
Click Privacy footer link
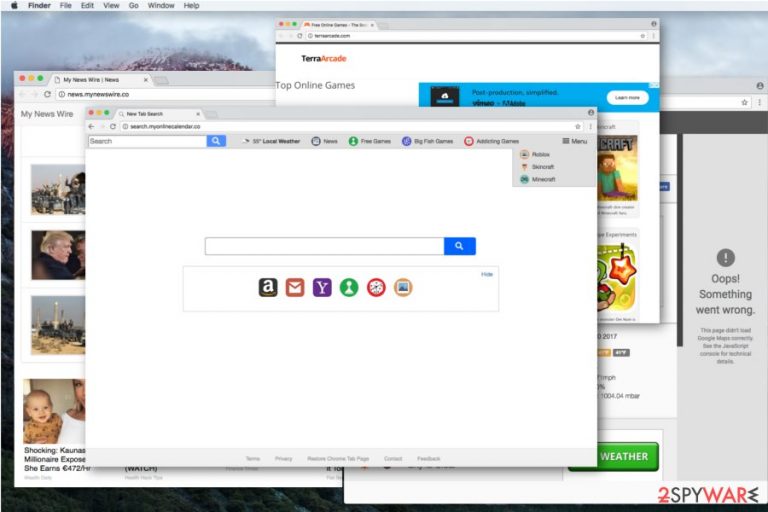pos(284,459)
